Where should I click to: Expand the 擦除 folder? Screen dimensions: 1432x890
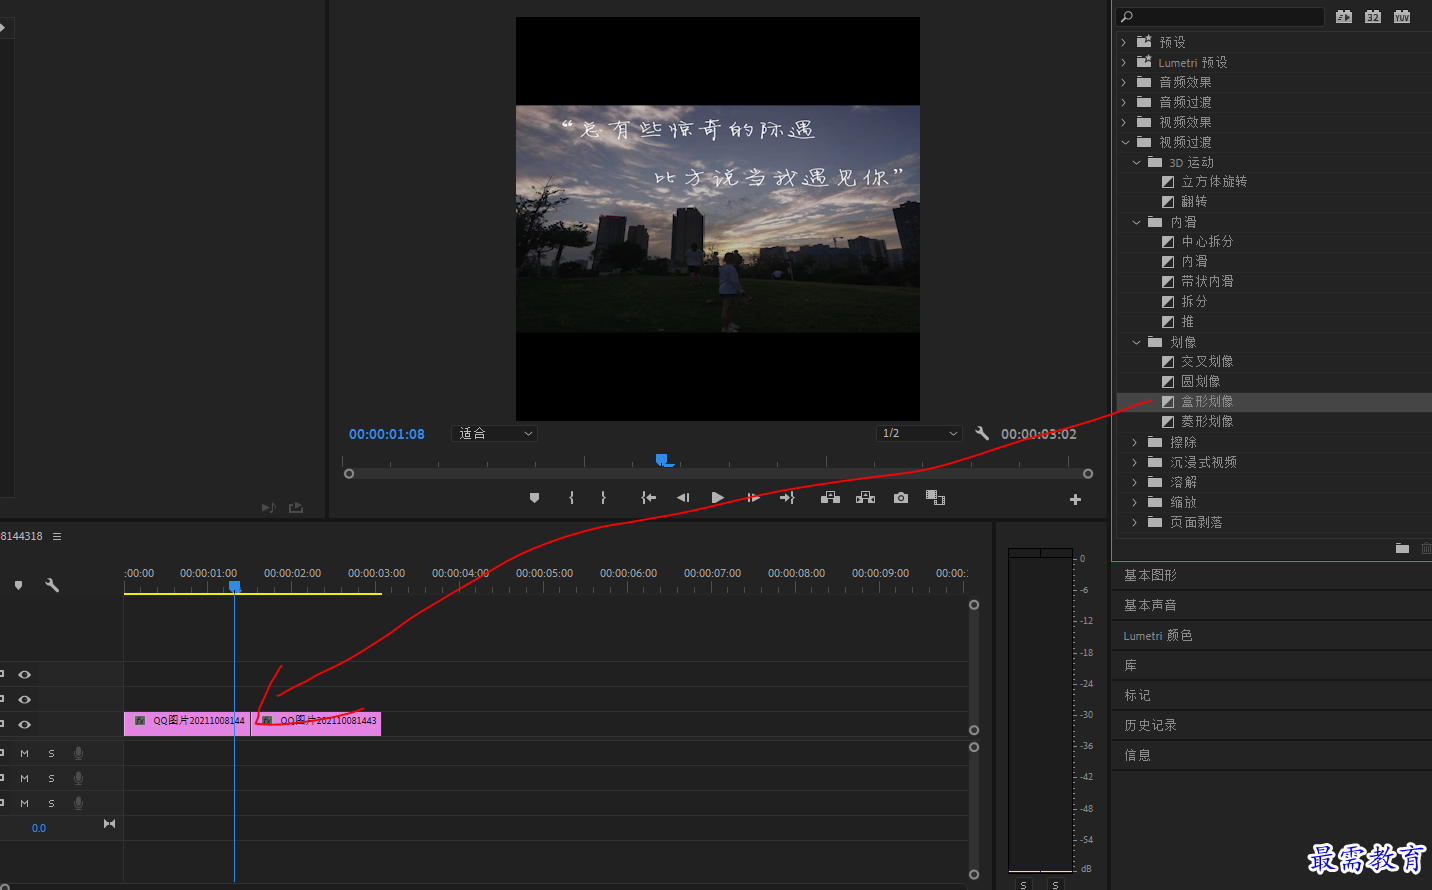tap(1135, 442)
